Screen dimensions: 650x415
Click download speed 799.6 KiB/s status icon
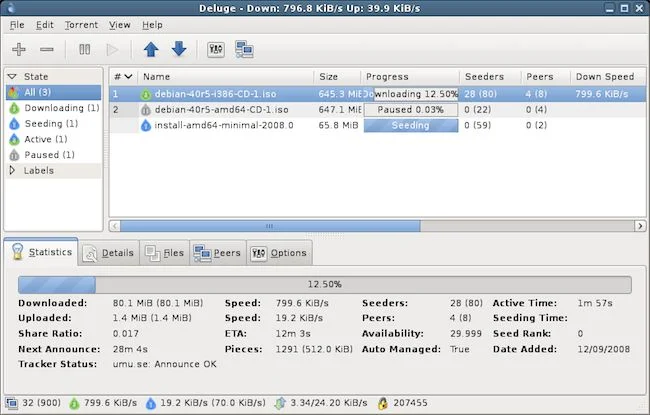coord(74,403)
